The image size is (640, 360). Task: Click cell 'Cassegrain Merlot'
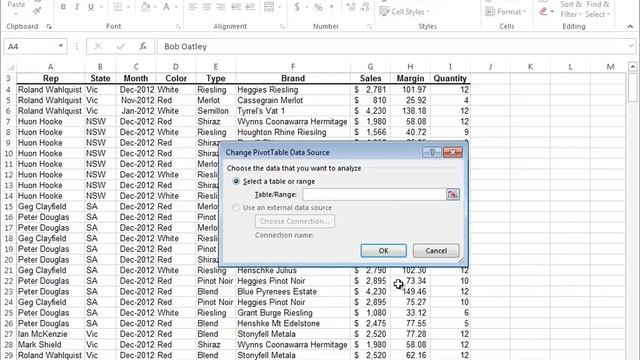293,100
